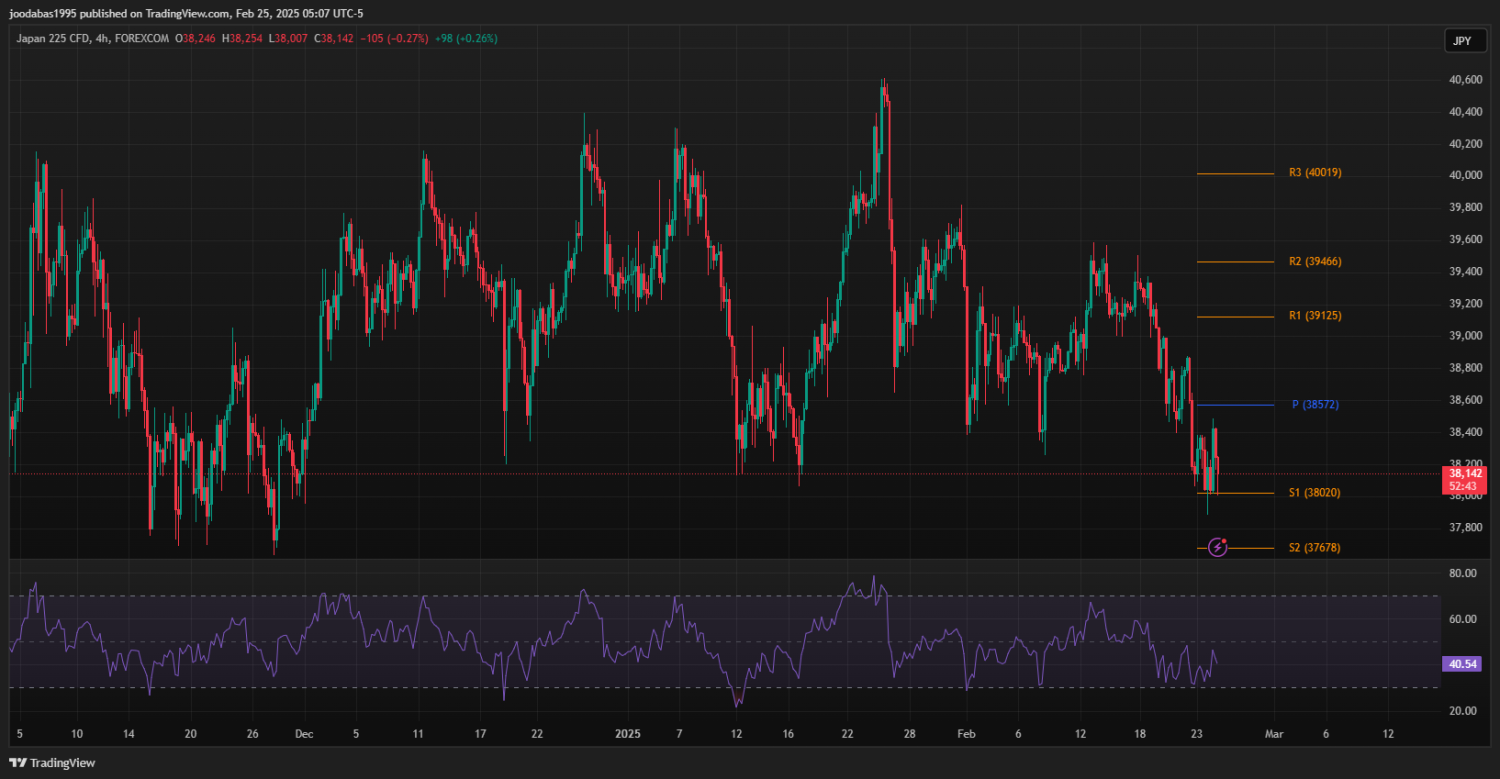
Task: Click the lightning event icon near S2
Action: (1217, 547)
